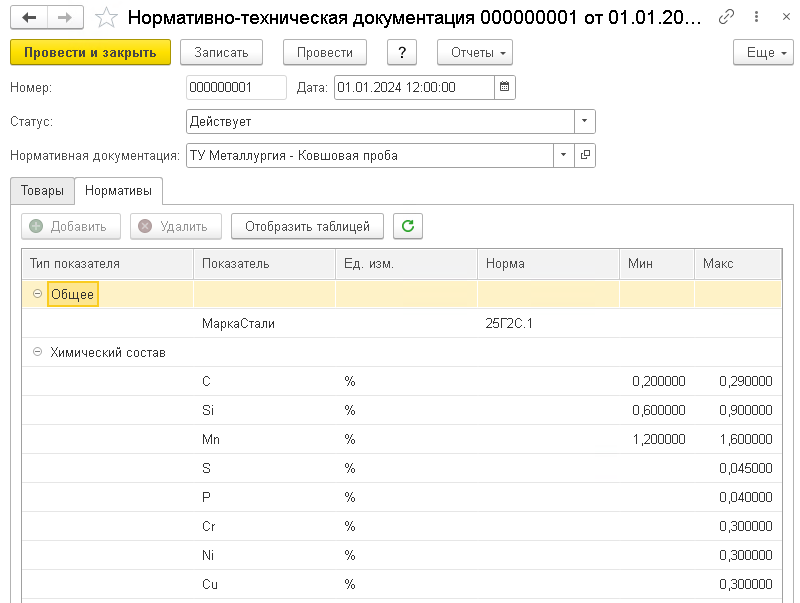The height and width of the screenshot is (603, 800).
Task: Refresh the norms table with green arrow
Action: 407,226
